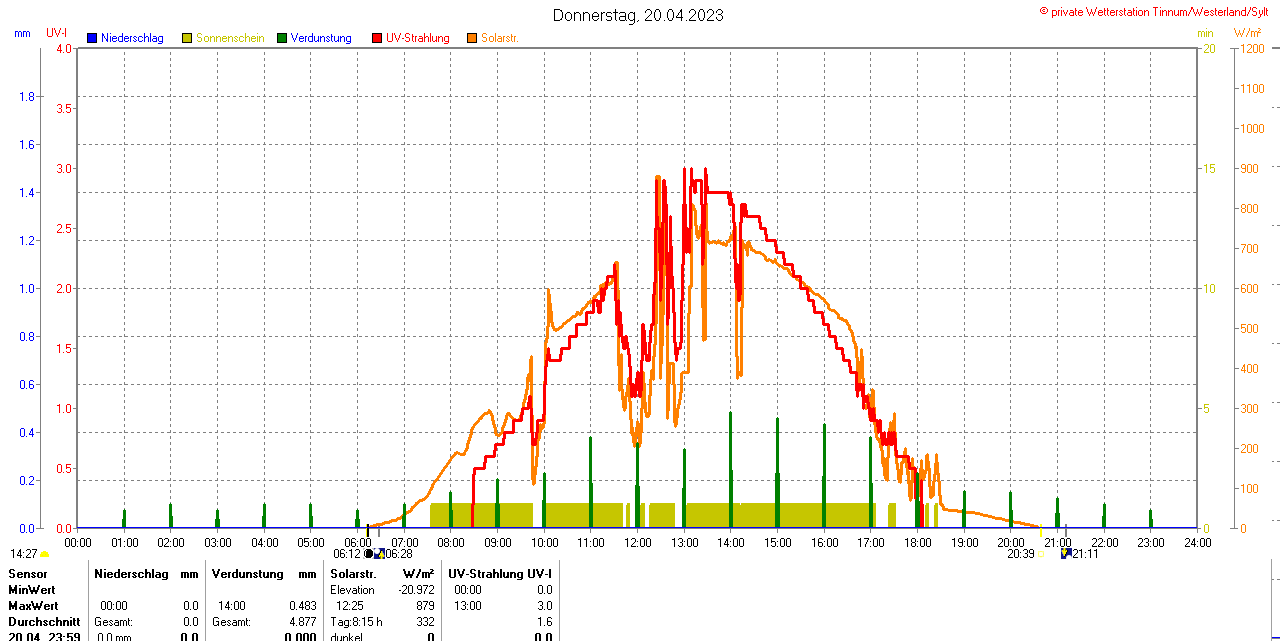This screenshot has height=641, width=1280.
Task: Click the dark moon icon next to 06:12
Action: (x=368, y=553)
